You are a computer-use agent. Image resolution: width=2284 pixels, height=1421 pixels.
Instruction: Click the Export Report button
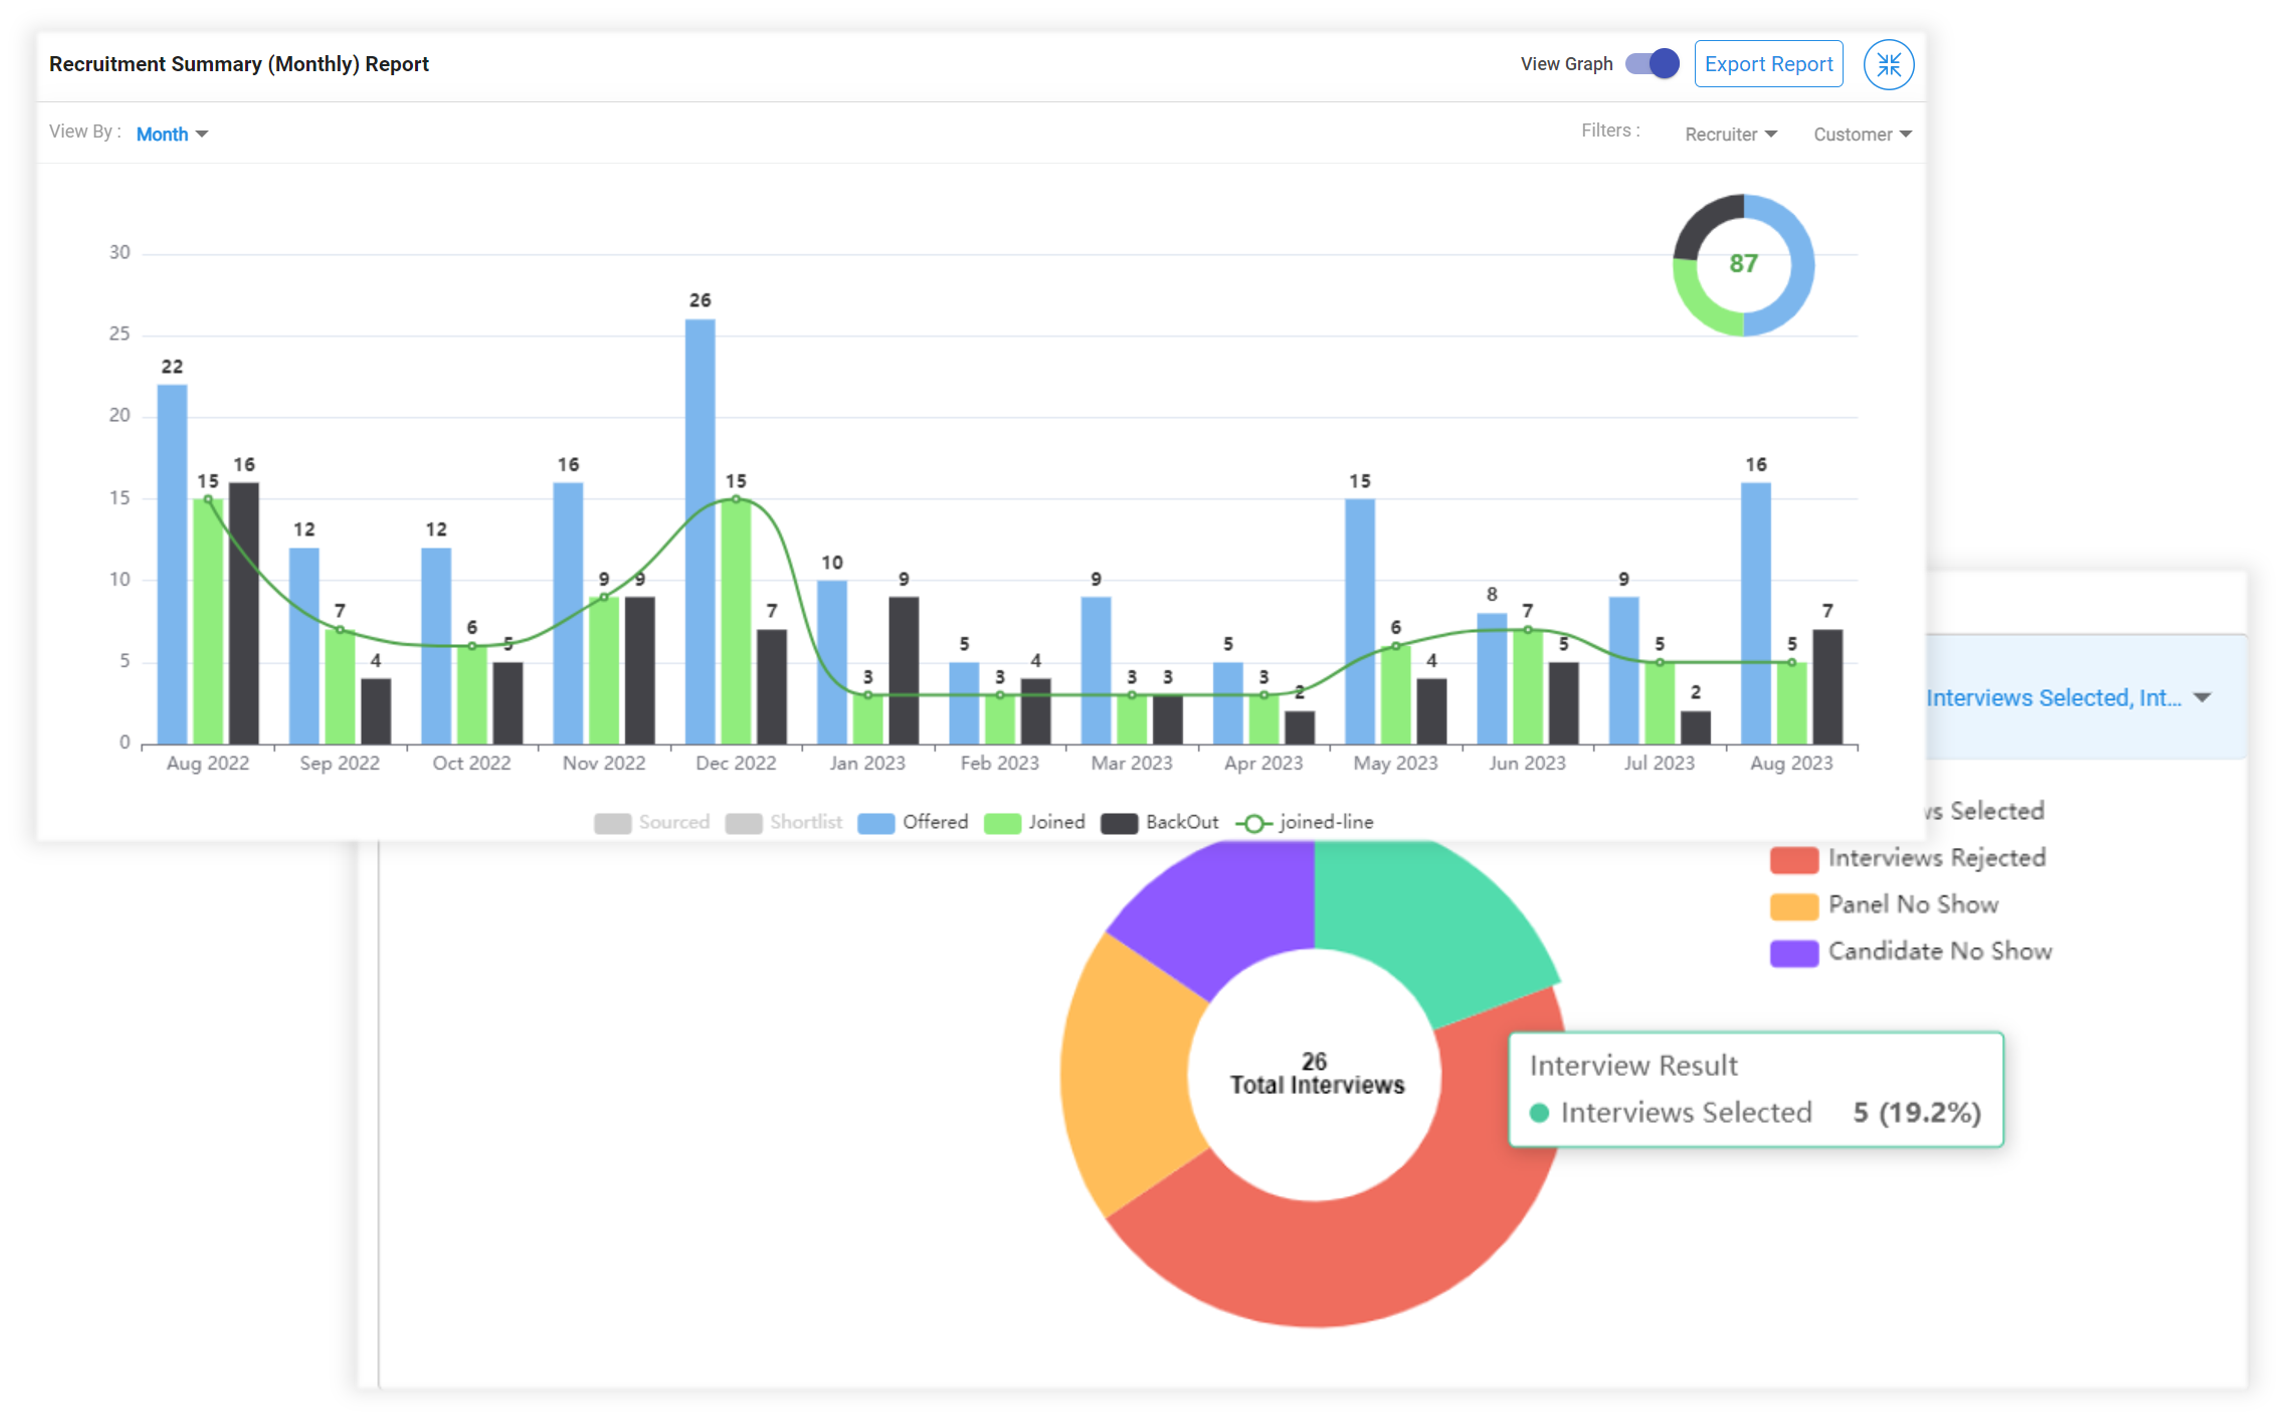(1769, 63)
